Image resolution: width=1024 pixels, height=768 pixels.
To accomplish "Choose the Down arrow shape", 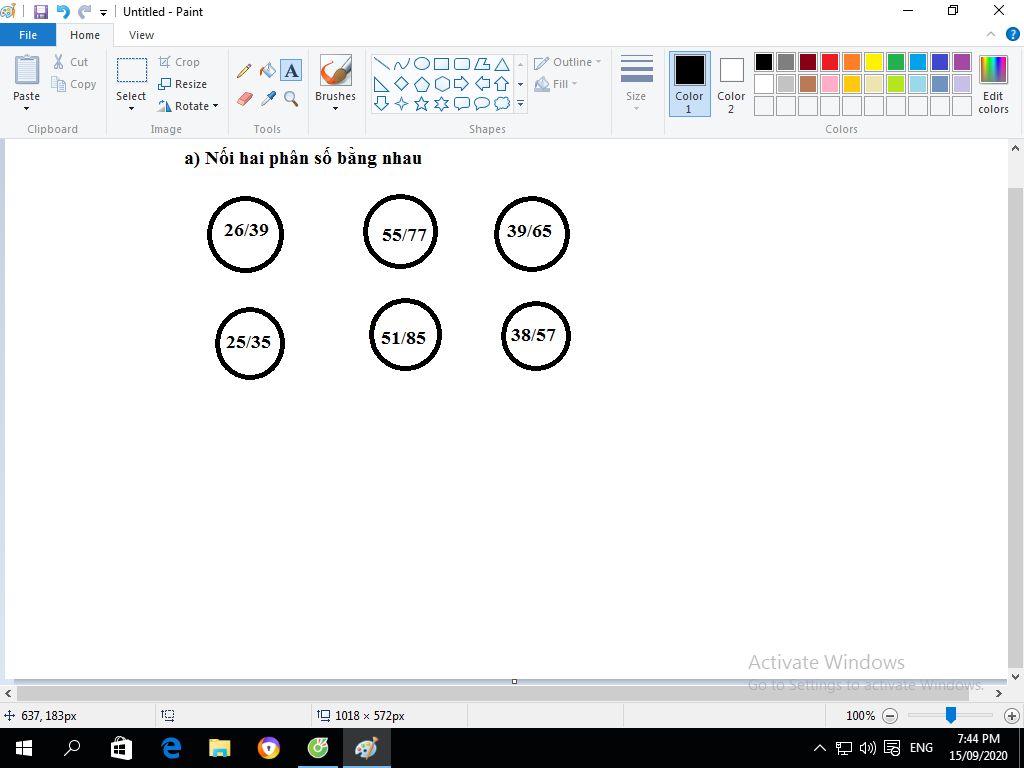I will pos(381,104).
